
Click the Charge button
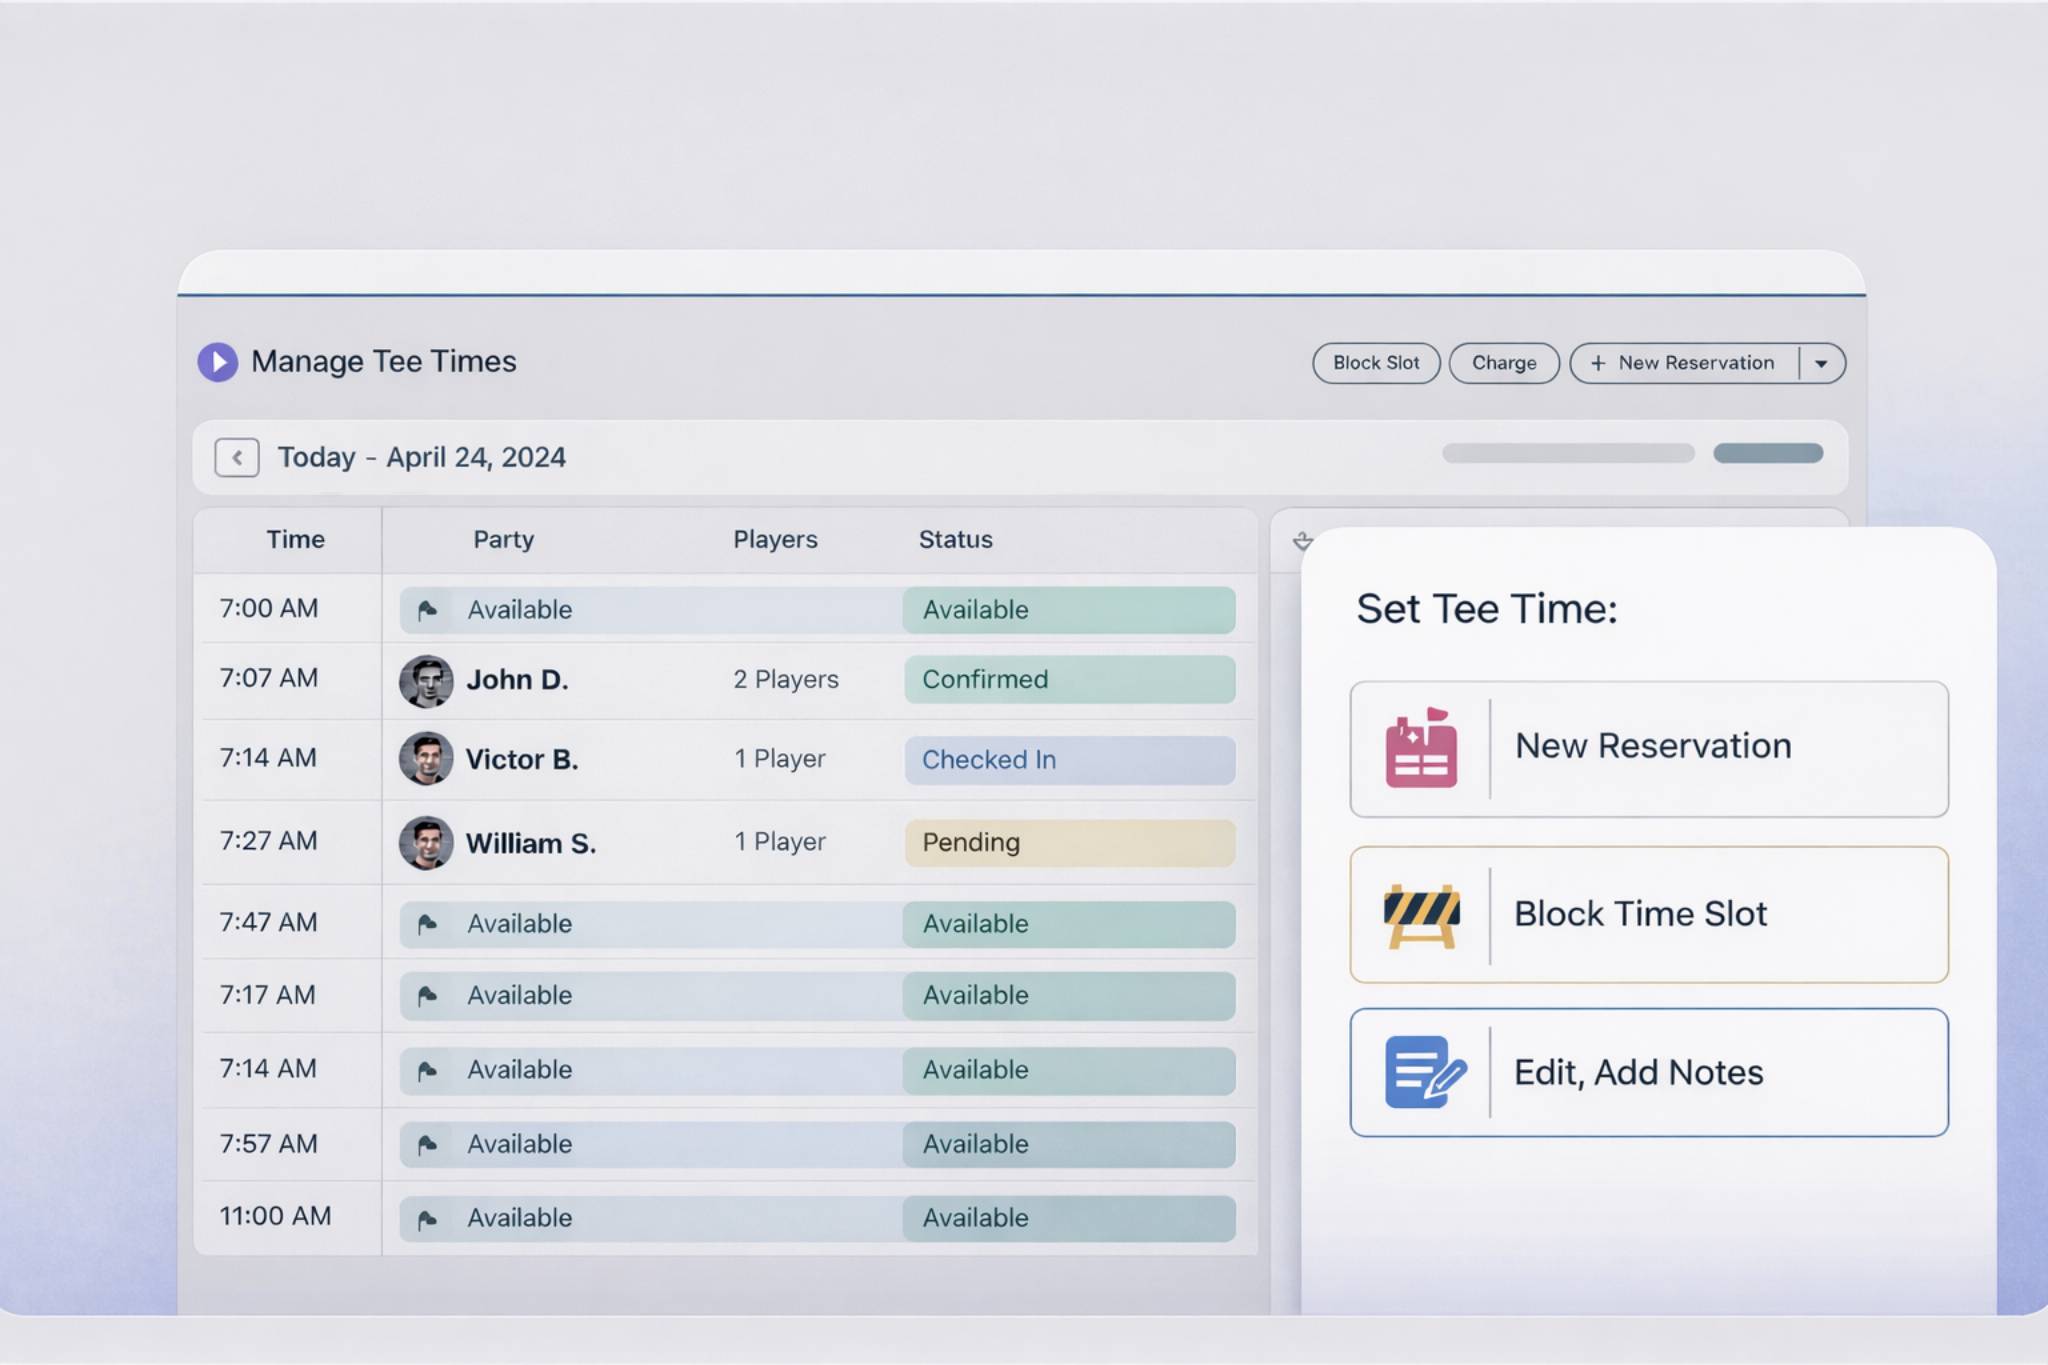point(1503,363)
